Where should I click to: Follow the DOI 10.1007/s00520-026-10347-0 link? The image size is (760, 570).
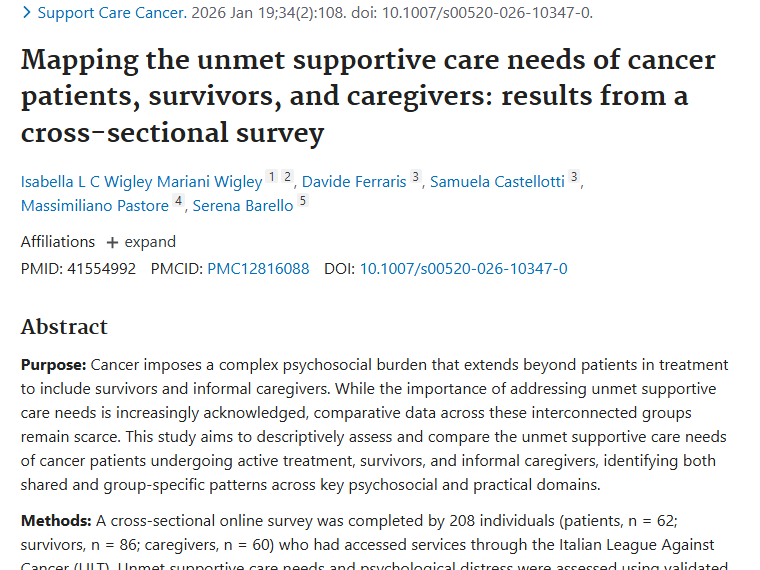pos(463,269)
